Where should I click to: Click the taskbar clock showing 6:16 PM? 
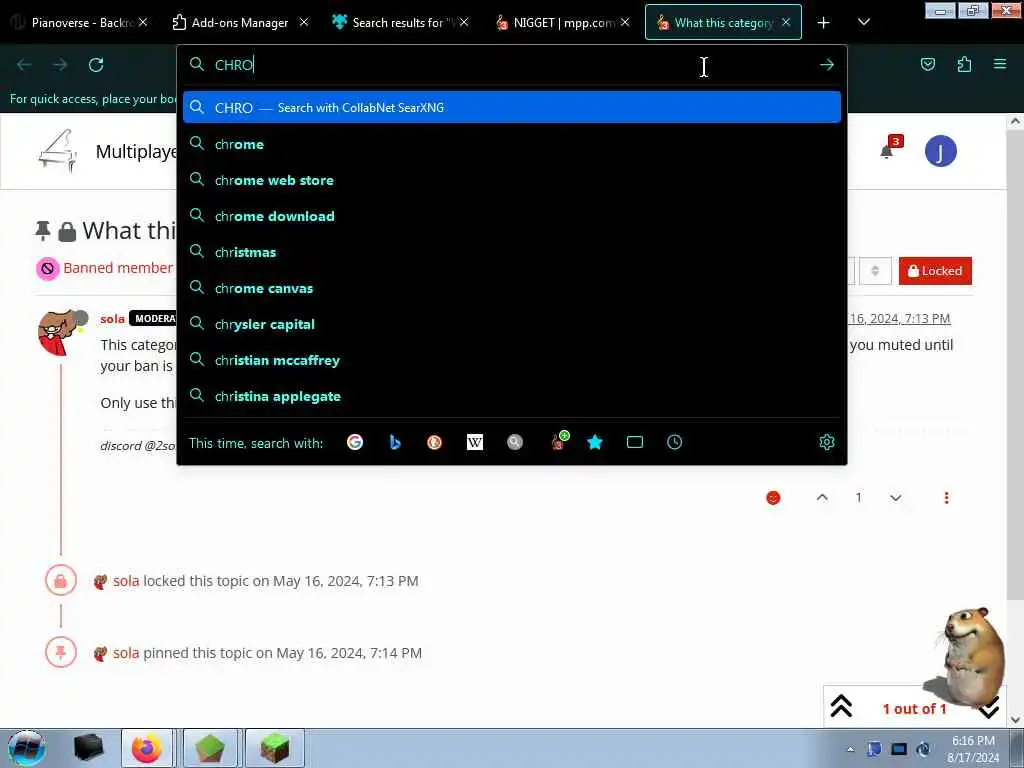pos(972,748)
